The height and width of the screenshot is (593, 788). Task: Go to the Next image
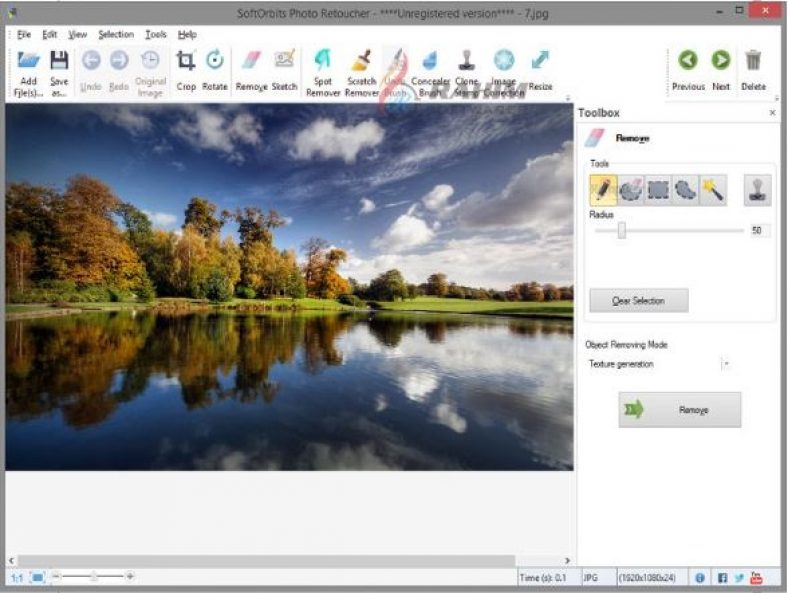[720, 61]
